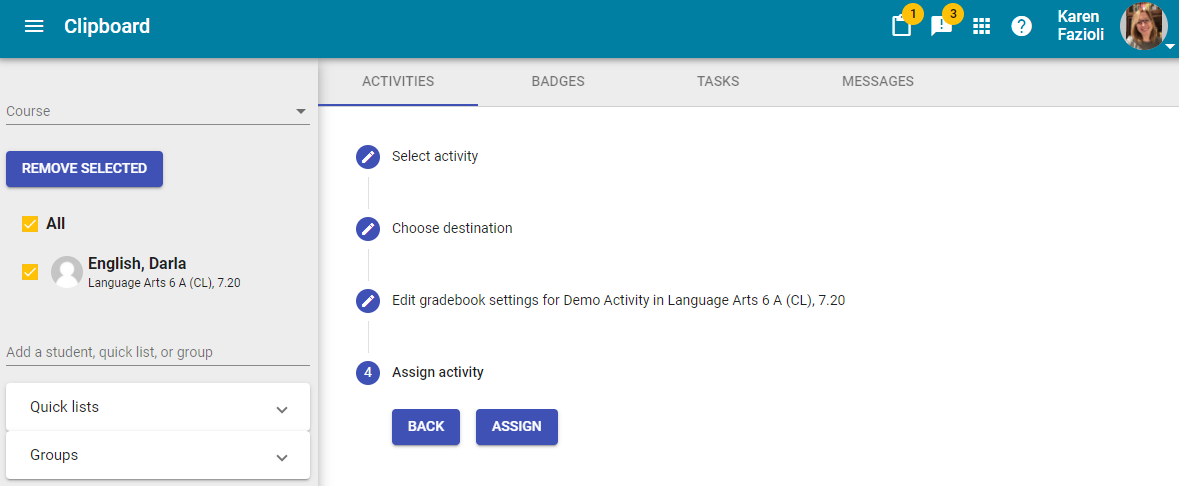Open Karen Fazioli's profile menu arrow
1179x486 pixels.
pos(1169,46)
